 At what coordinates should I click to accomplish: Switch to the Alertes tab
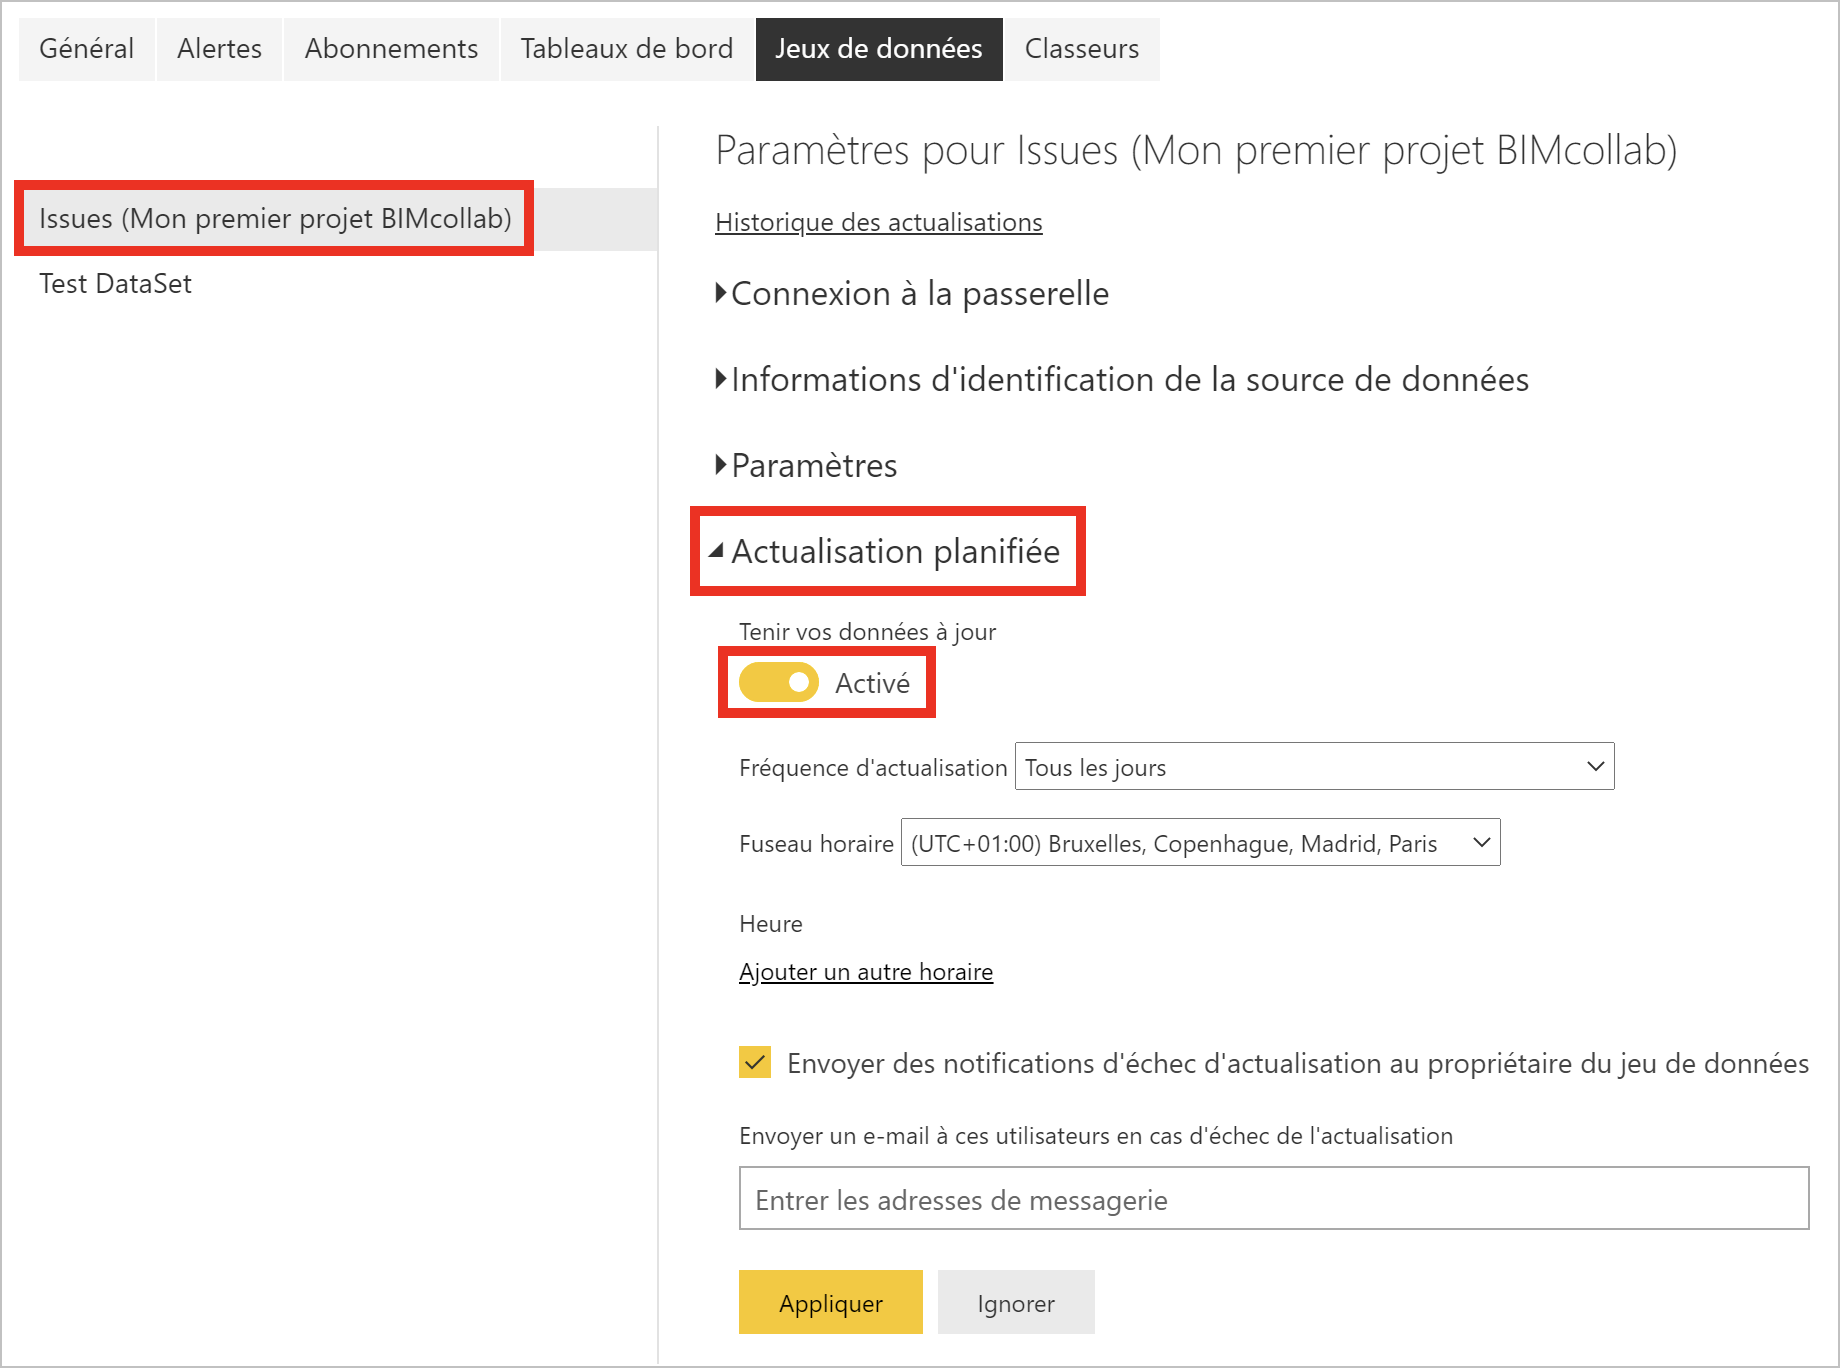[219, 49]
